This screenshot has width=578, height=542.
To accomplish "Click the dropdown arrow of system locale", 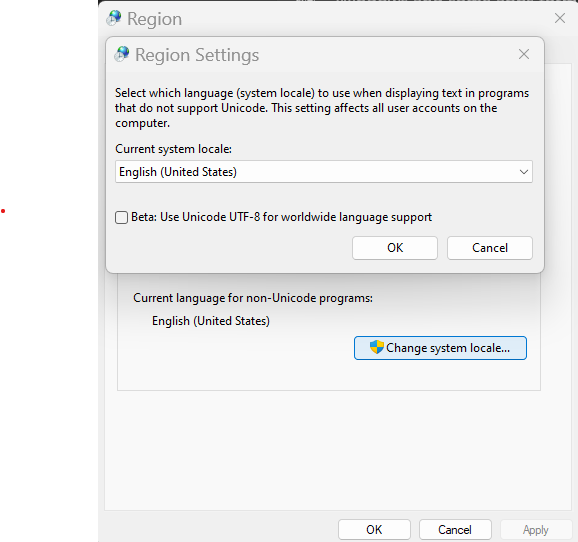I will click(x=523, y=172).
